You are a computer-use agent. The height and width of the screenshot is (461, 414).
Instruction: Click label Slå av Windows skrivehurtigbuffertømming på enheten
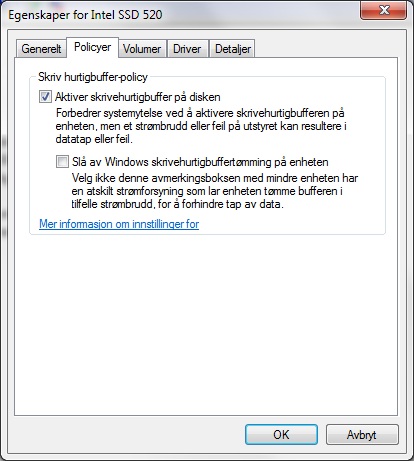point(200,162)
